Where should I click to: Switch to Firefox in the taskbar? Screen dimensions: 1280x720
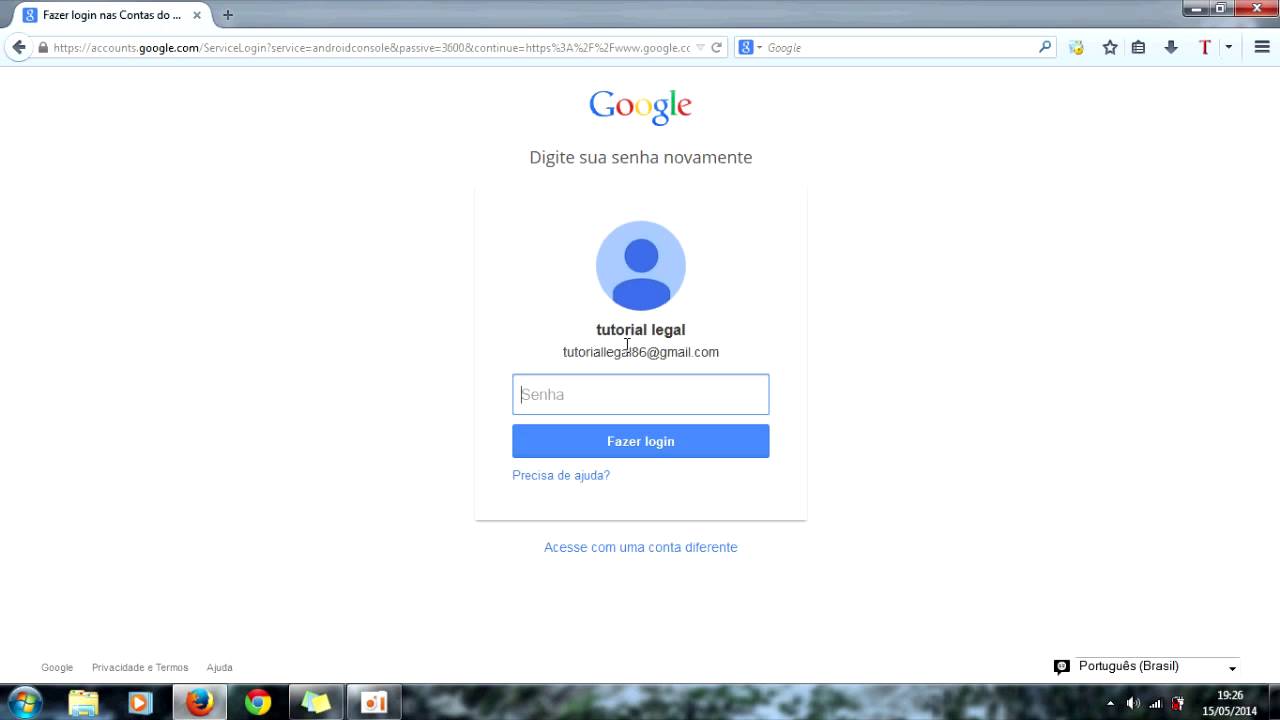[x=200, y=703]
